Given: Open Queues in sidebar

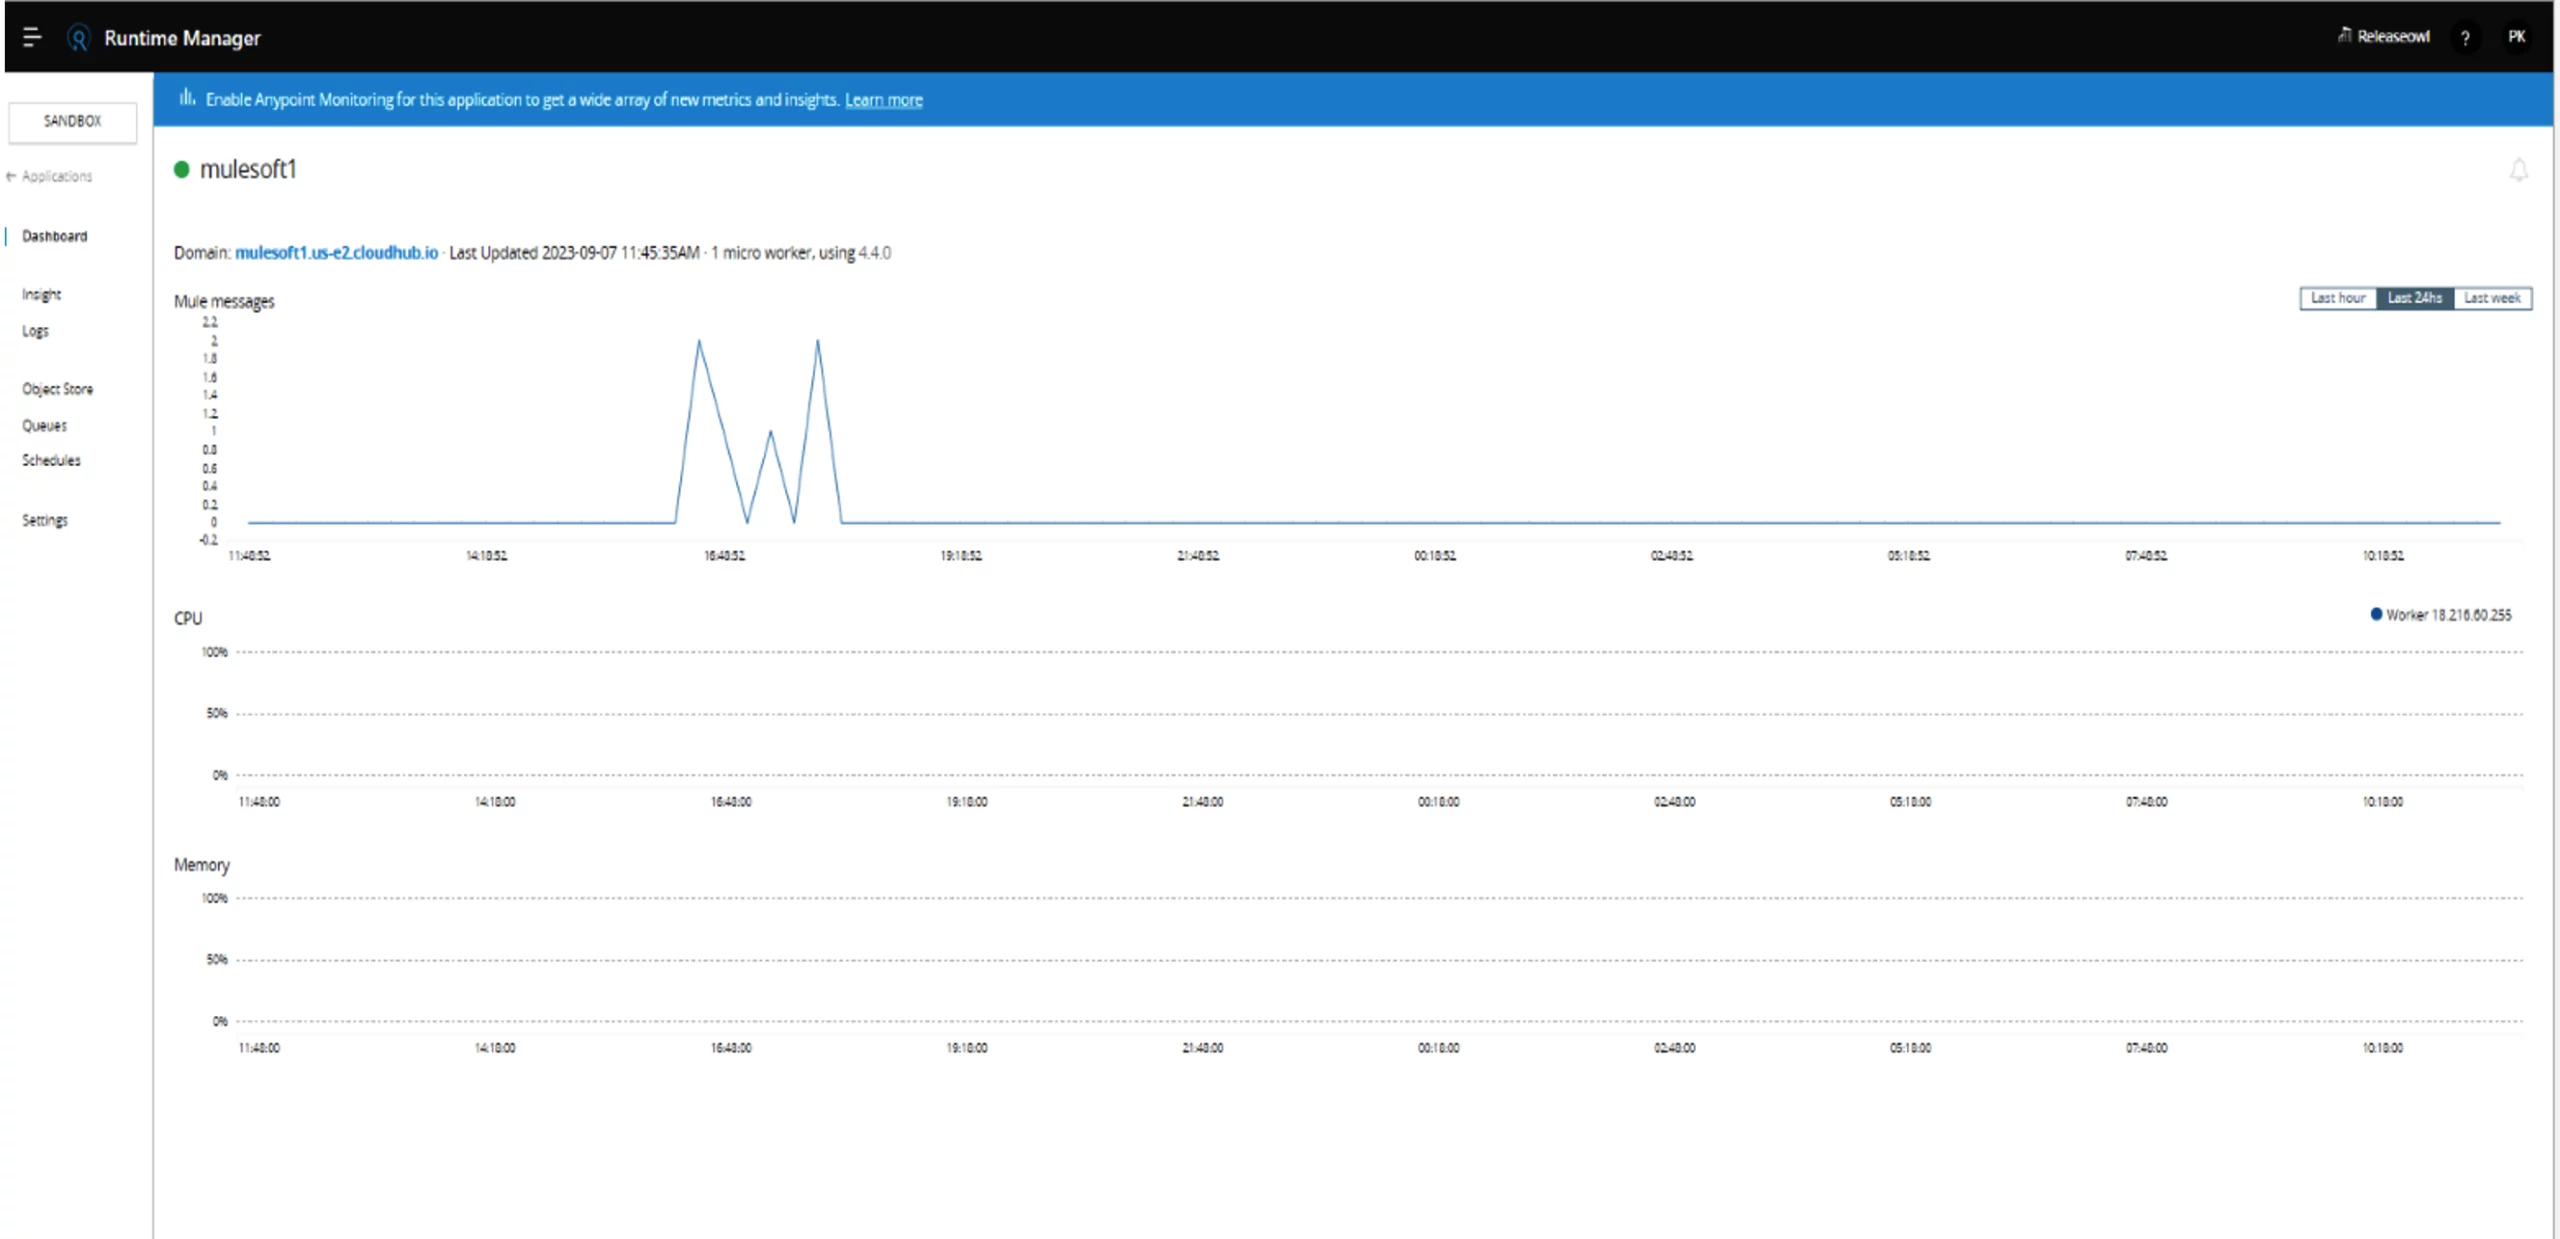Looking at the screenshot, I should point(45,426).
